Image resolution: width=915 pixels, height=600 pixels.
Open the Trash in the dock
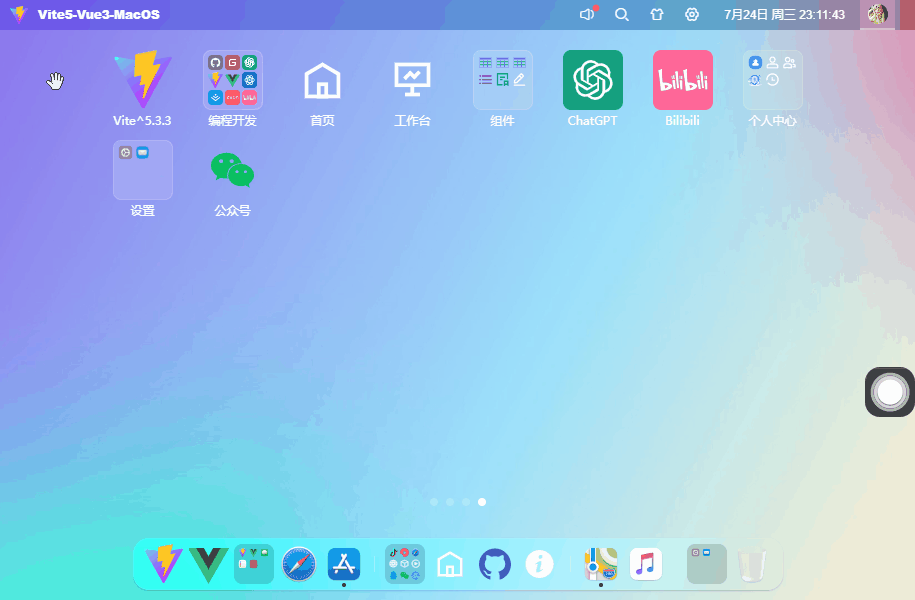[x=752, y=565]
